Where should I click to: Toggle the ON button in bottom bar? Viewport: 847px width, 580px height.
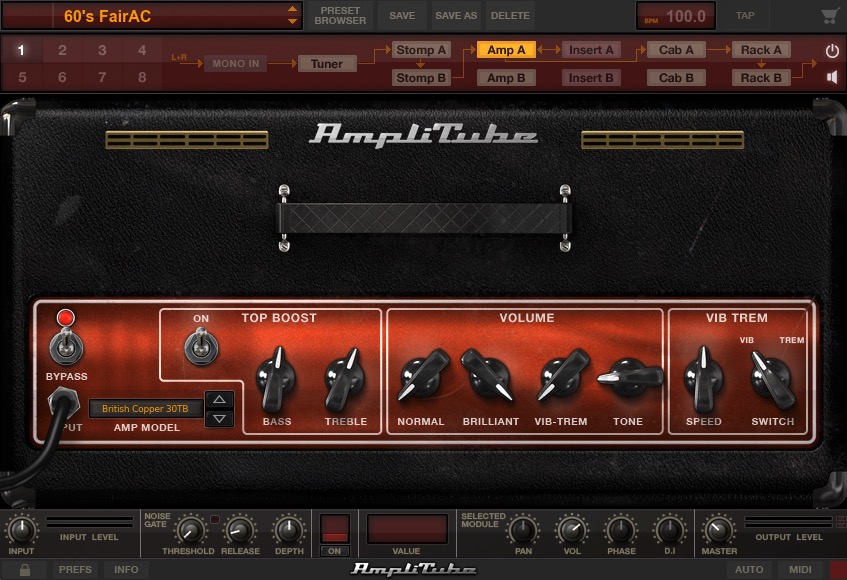(x=334, y=551)
